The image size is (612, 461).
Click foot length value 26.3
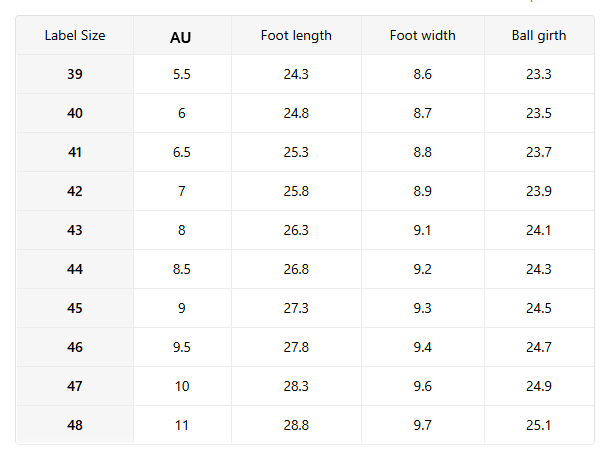tap(296, 230)
